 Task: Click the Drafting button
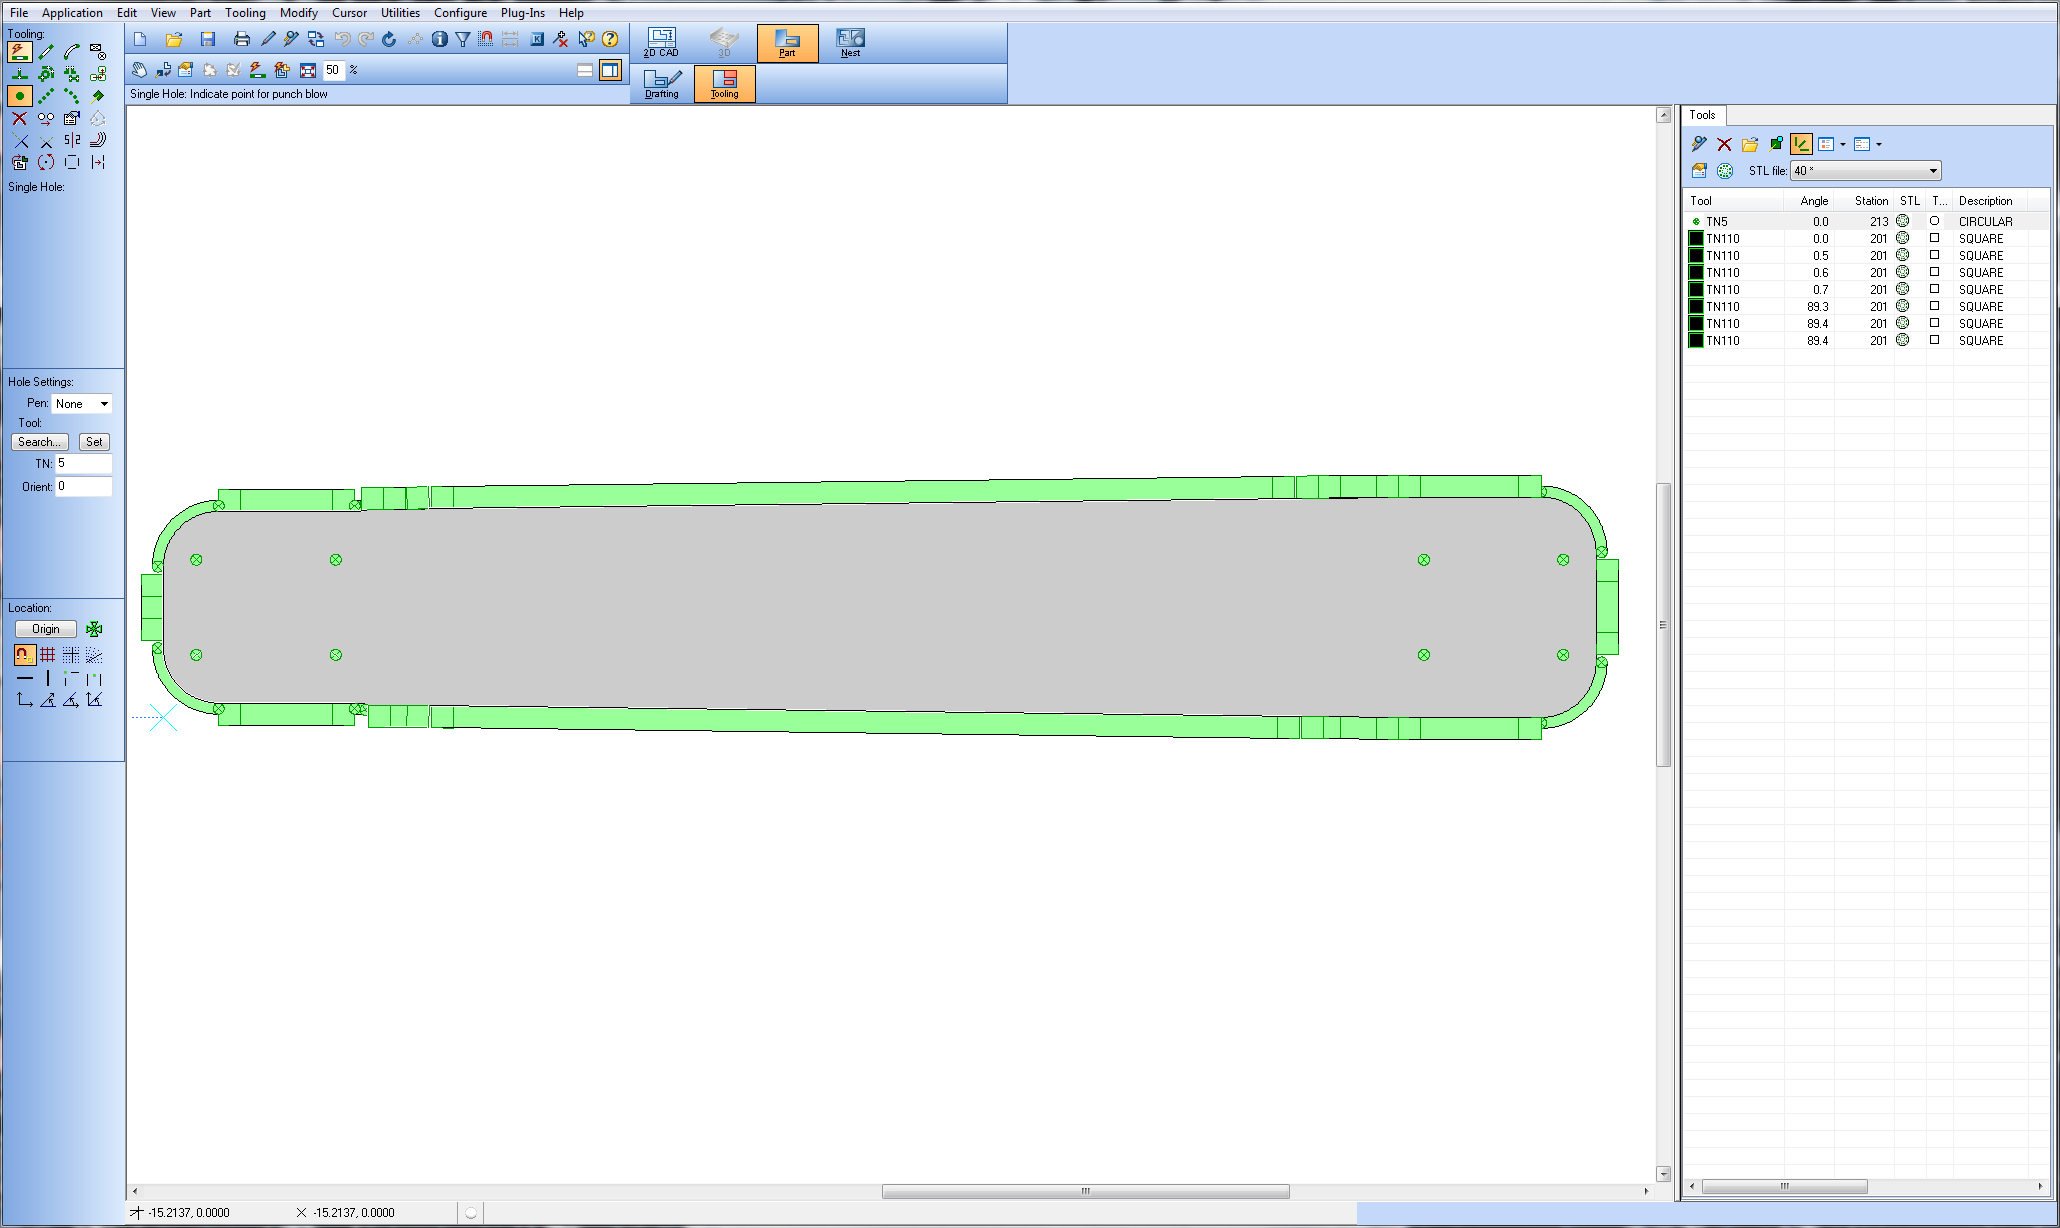[662, 84]
